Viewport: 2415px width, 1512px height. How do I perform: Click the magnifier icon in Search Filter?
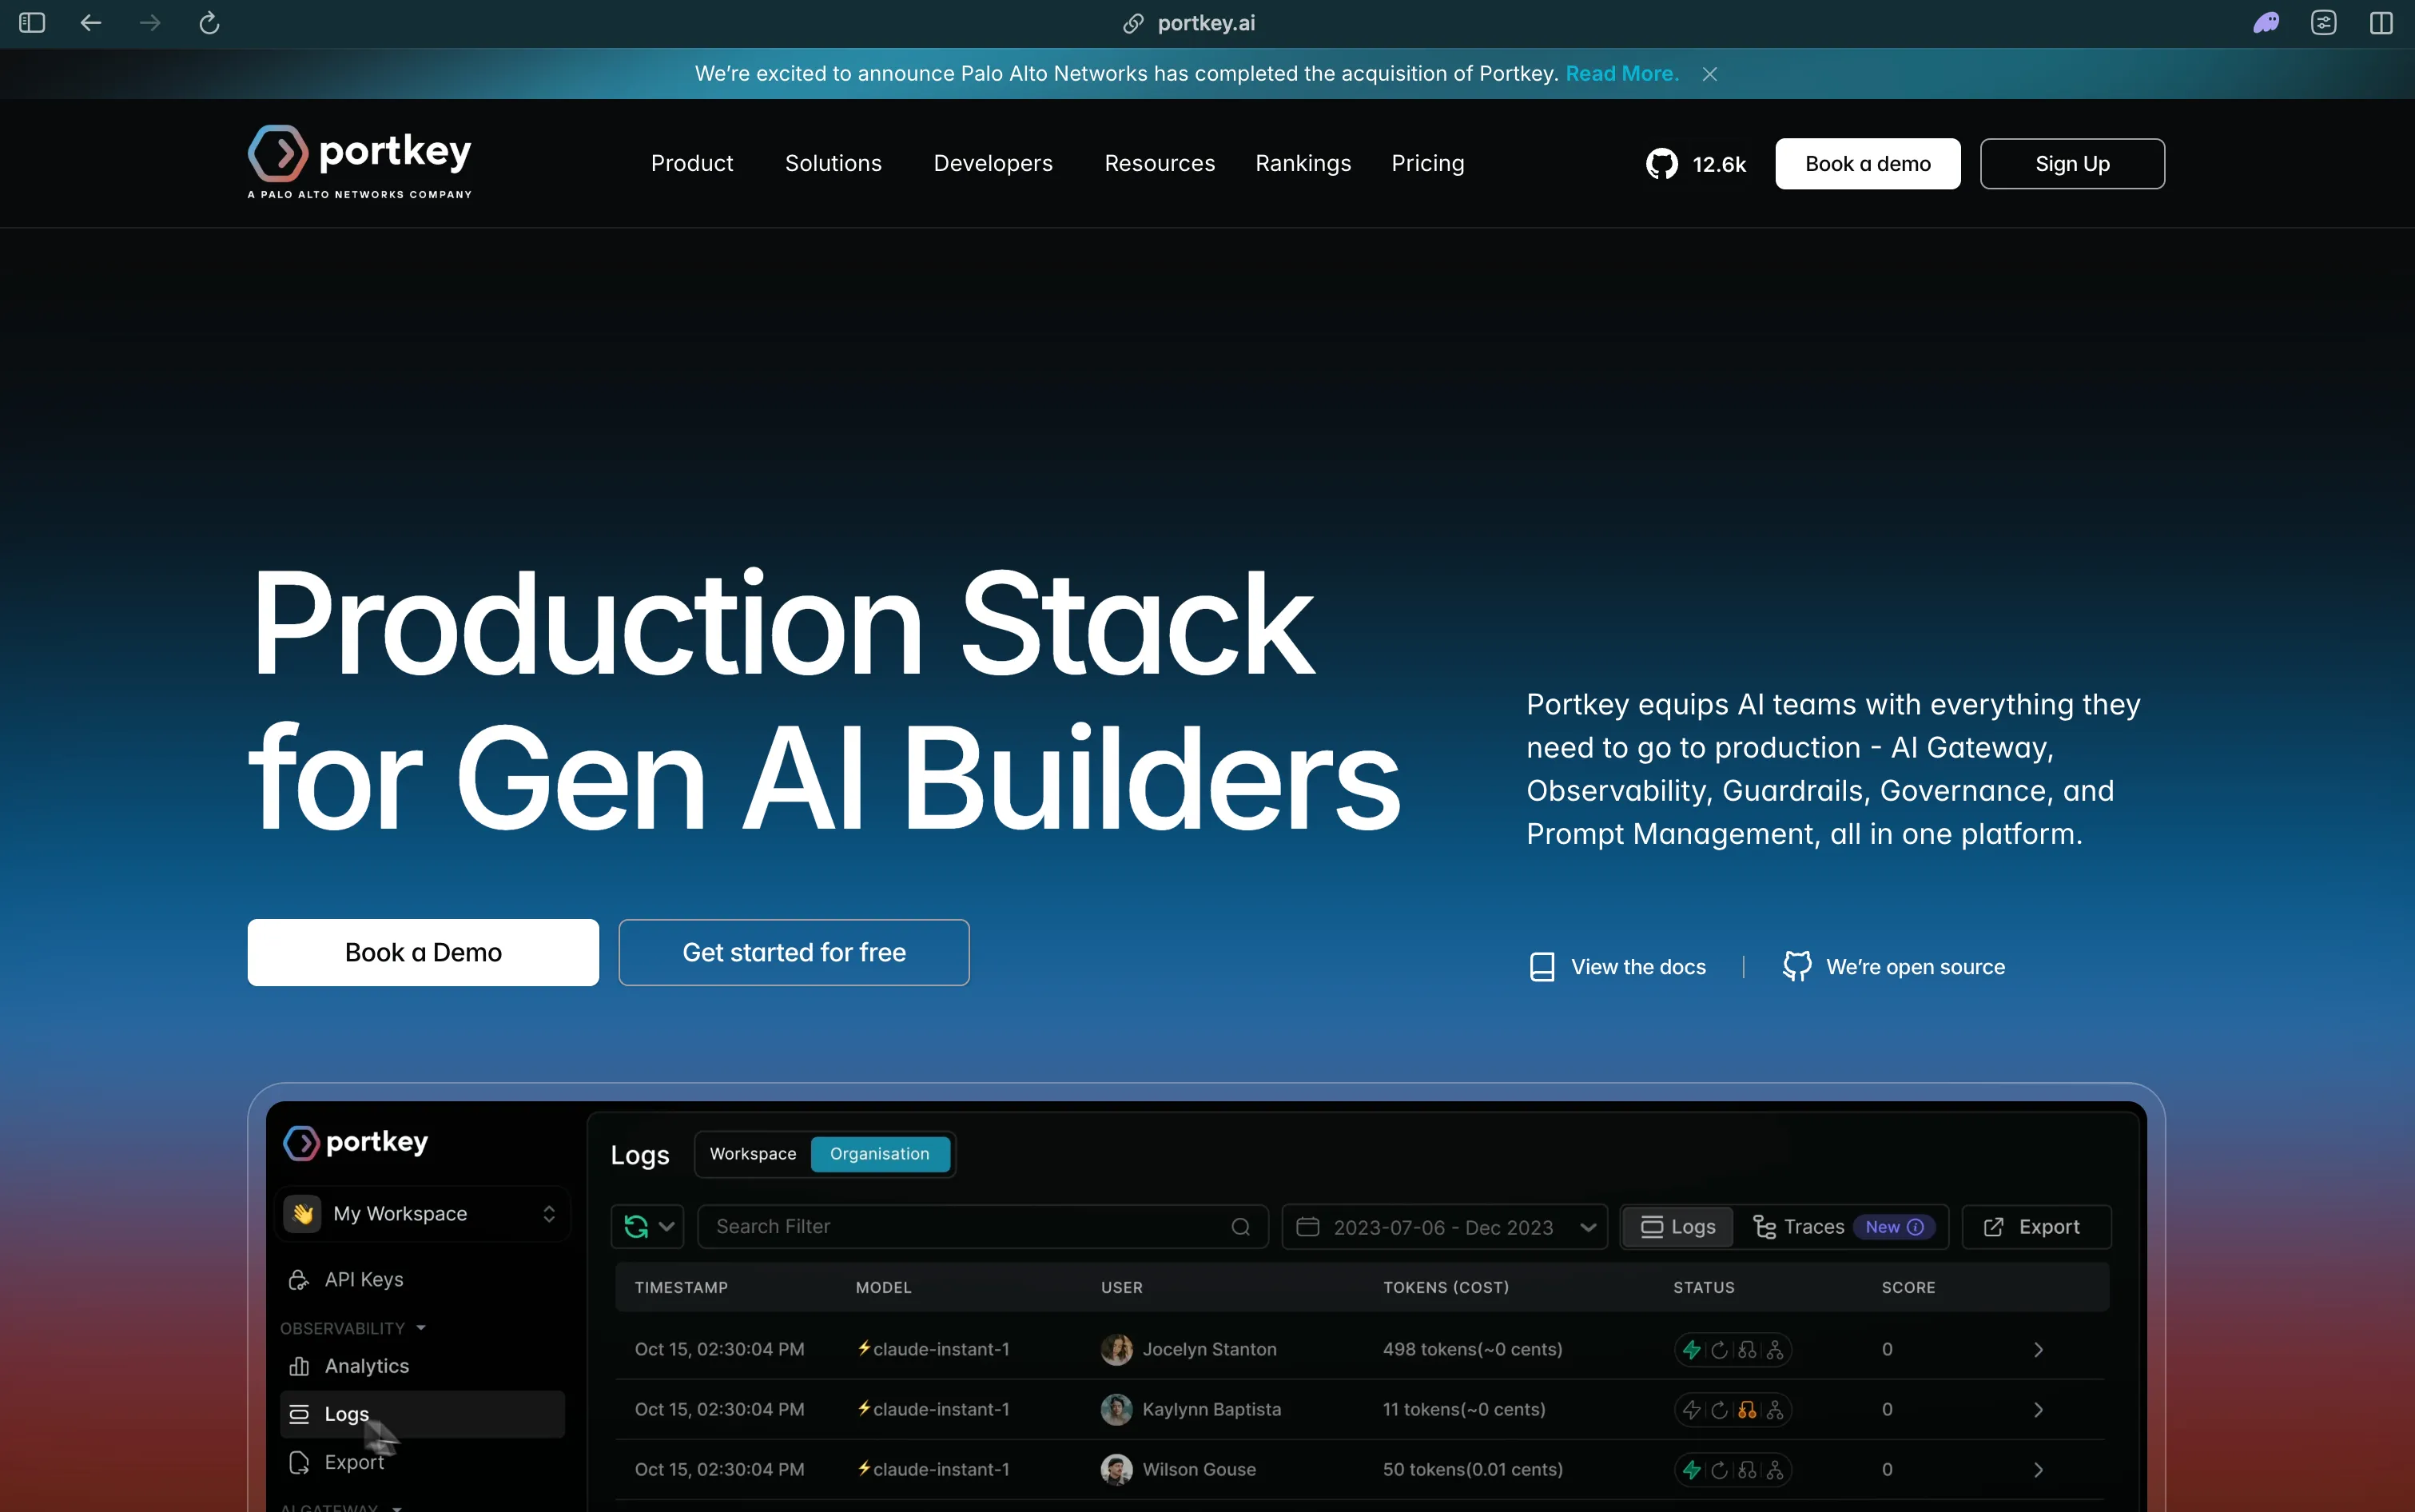pyautogui.click(x=1241, y=1227)
